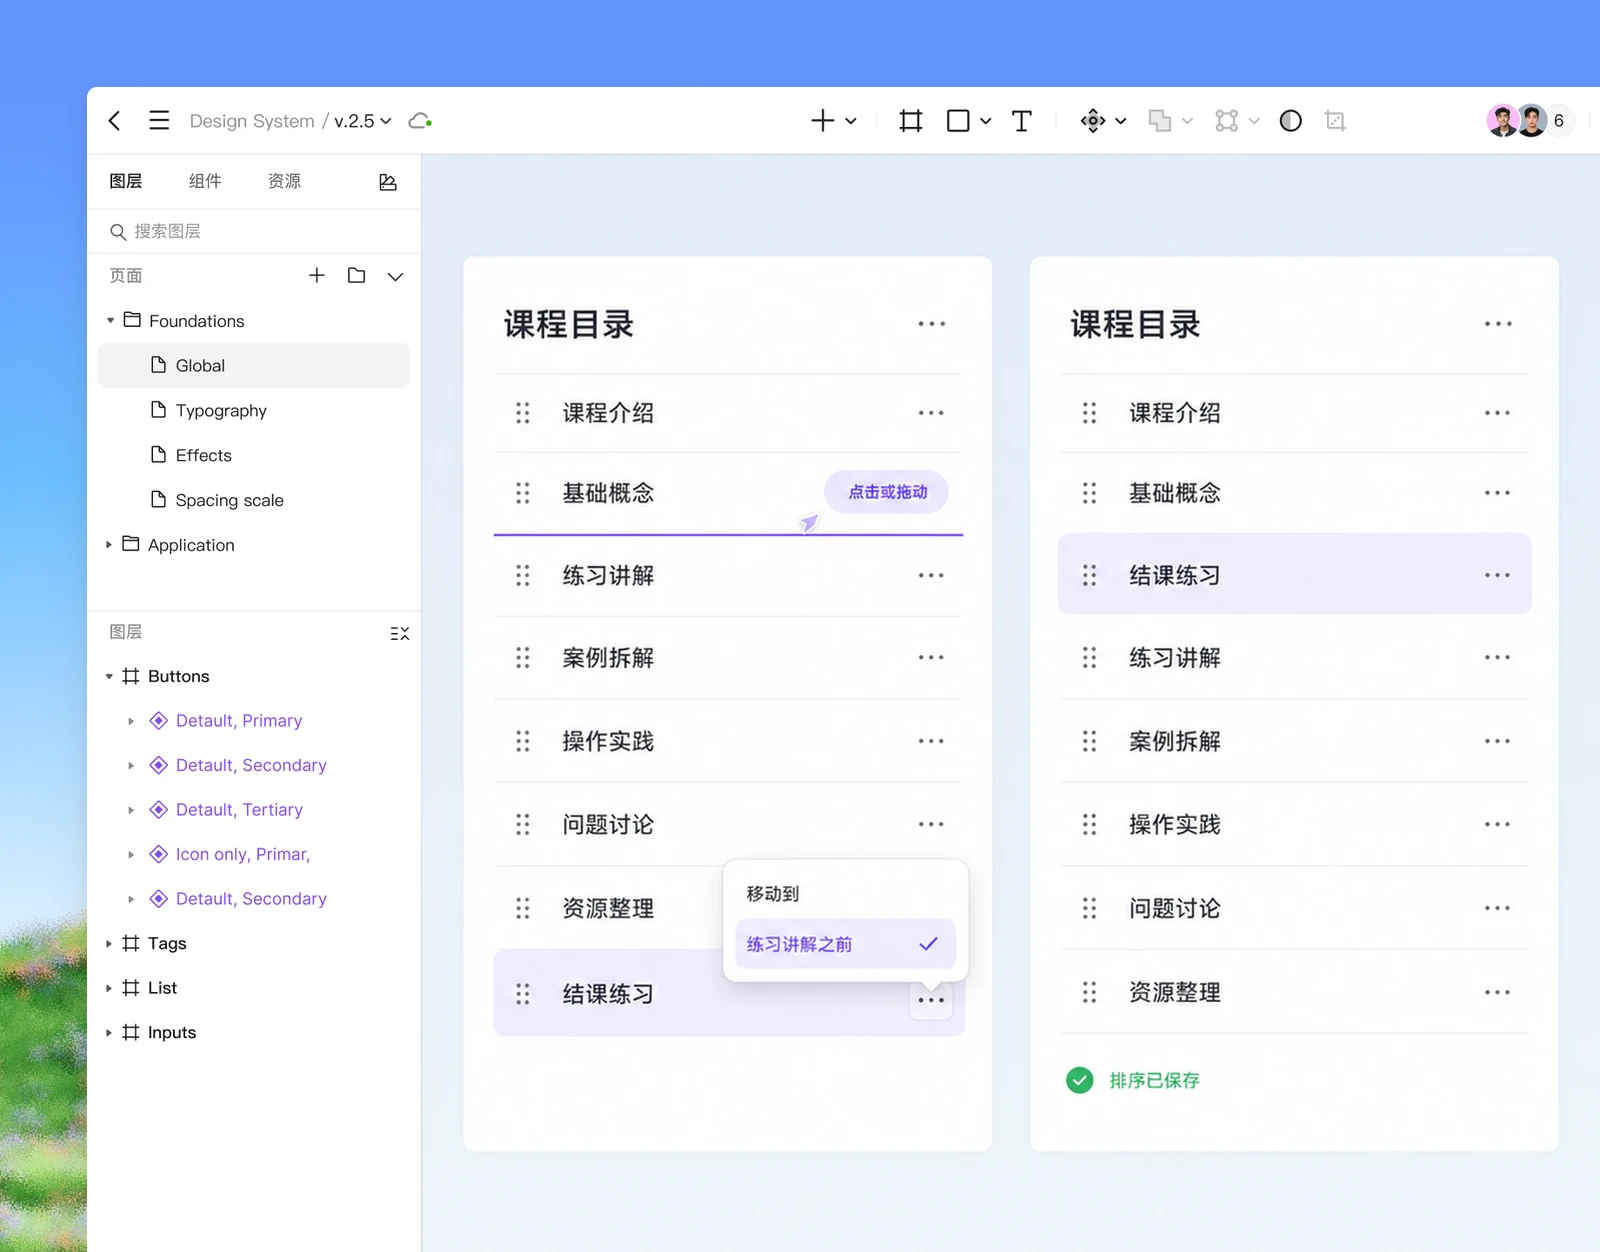Click the edit icon beside 资源 tab
The image size is (1600, 1252).
[x=388, y=182]
